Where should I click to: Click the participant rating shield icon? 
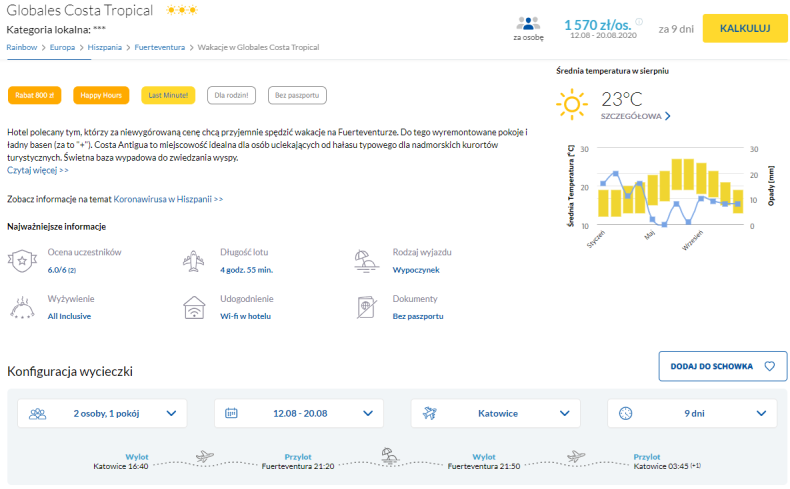tap(22, 261)
